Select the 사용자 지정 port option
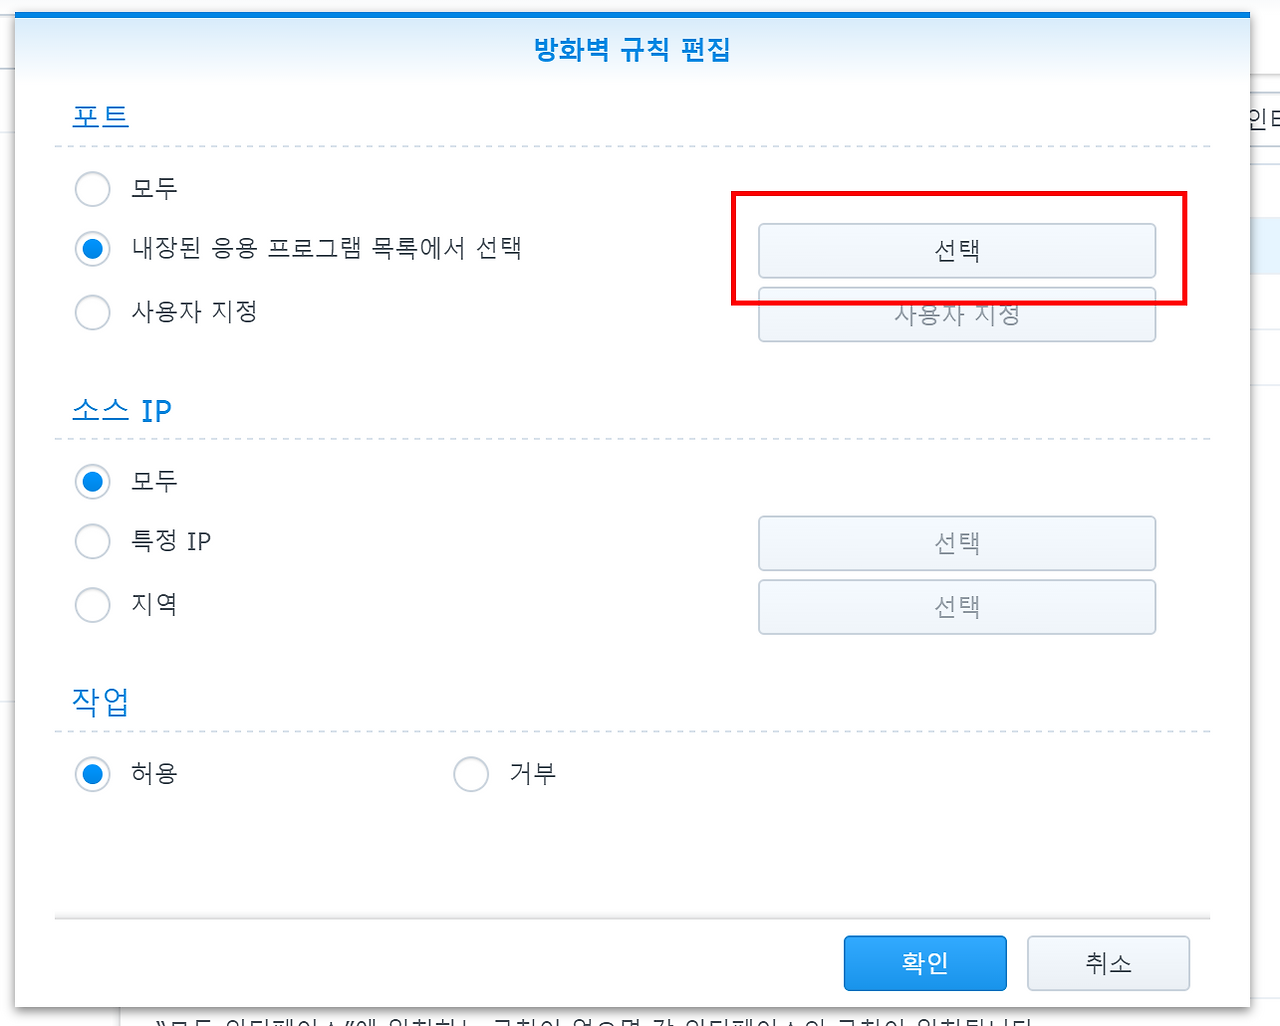 tap(92, 312)
